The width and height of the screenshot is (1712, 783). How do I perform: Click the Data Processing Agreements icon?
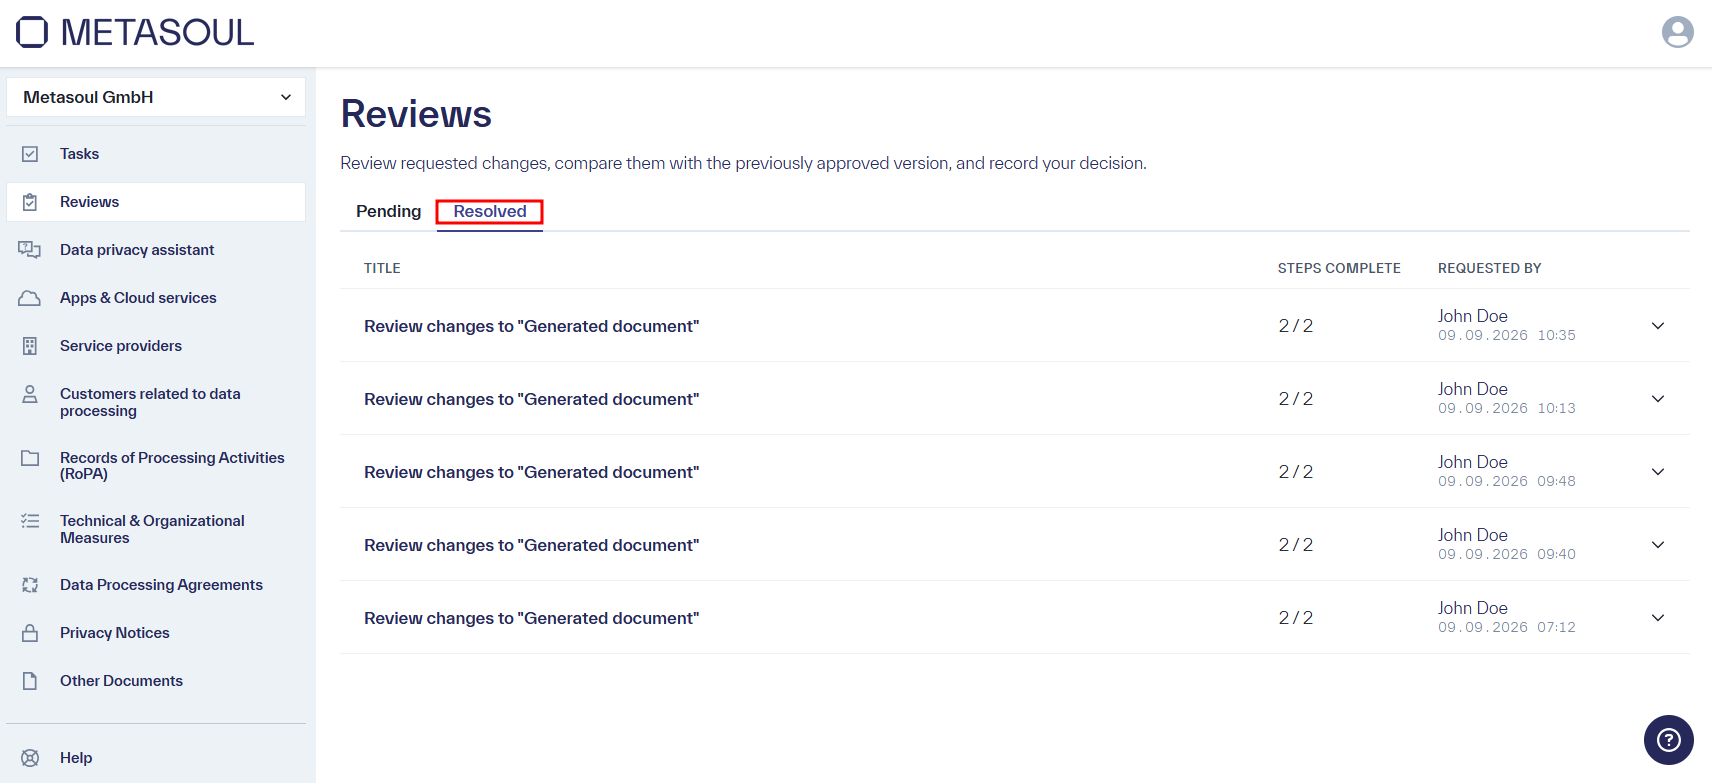(x=30, y=585)
